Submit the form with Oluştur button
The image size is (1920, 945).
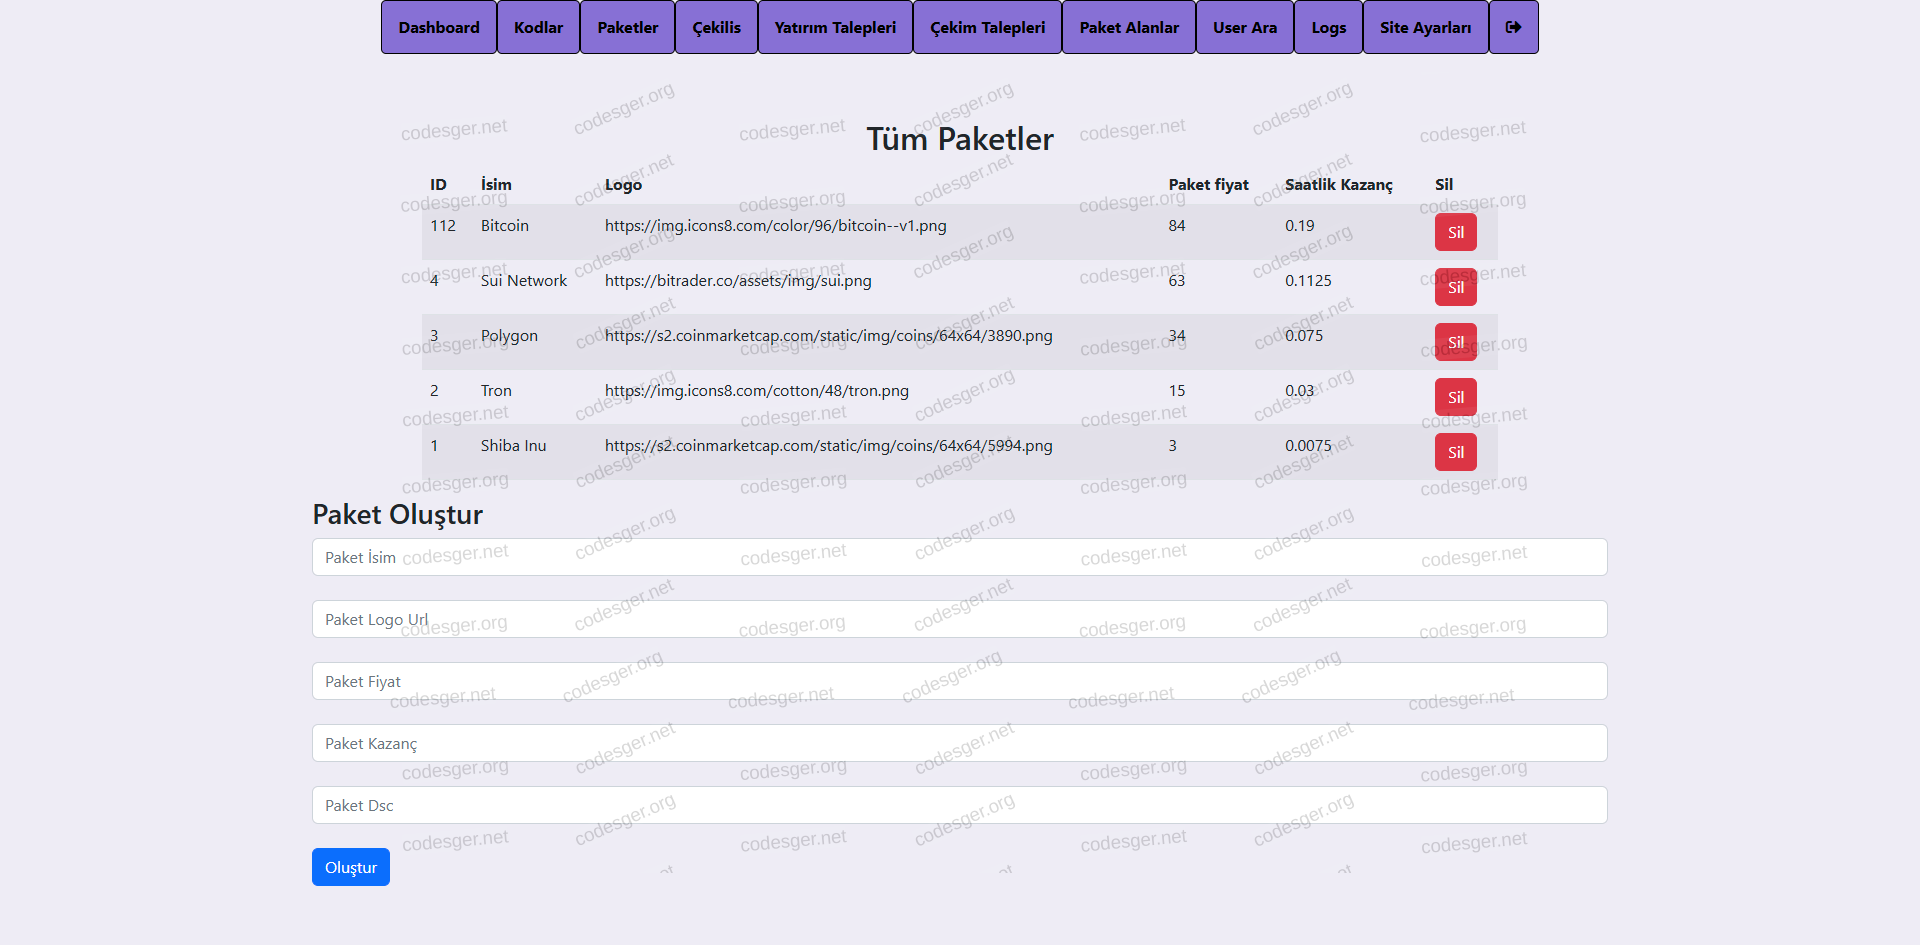(350, 867)
